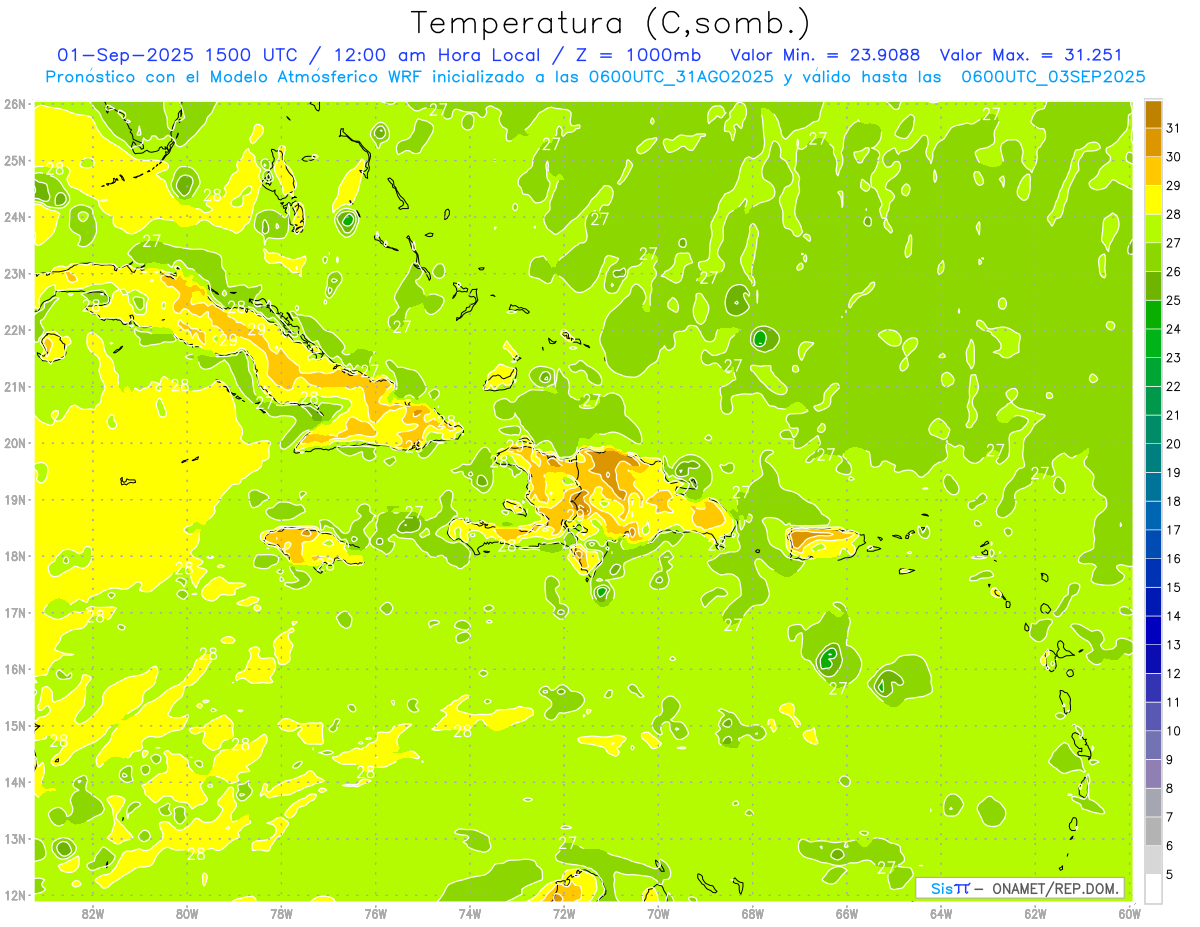Click the 25N latitude axis label
The width and height of the screenshot is (1200, 927).
point(14,161)
